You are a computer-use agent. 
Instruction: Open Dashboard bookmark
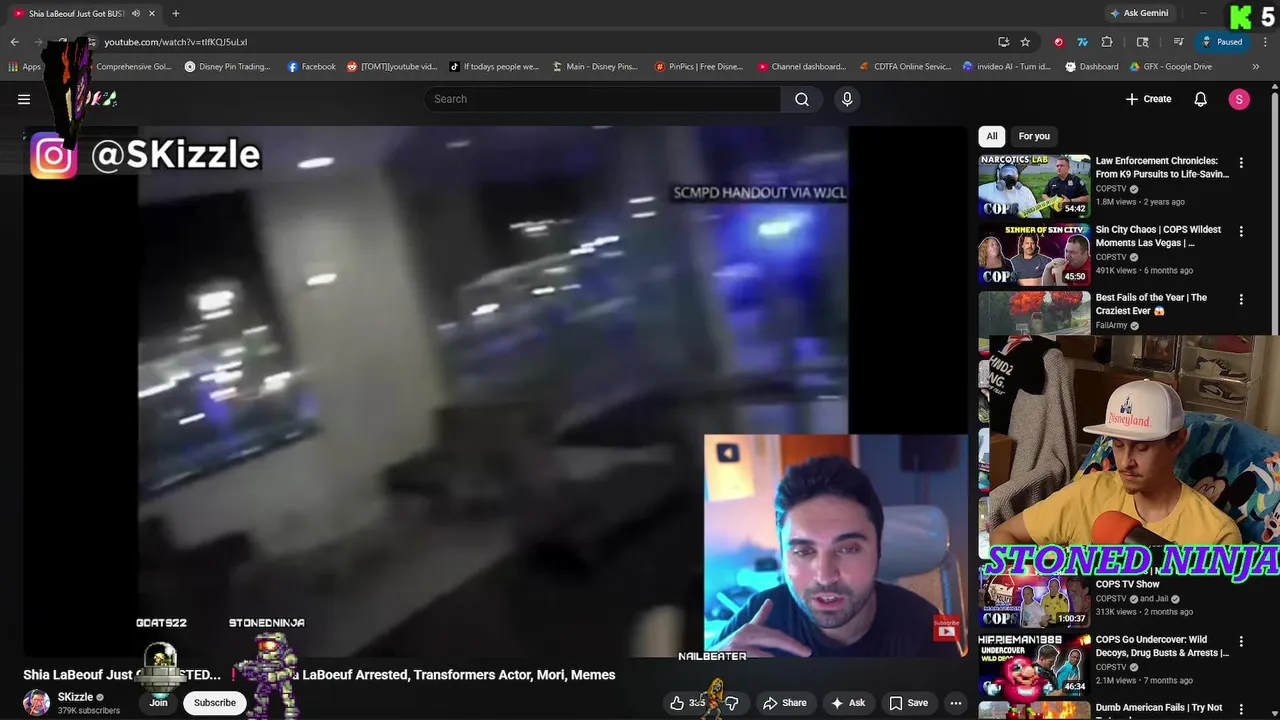point(1091,67)
